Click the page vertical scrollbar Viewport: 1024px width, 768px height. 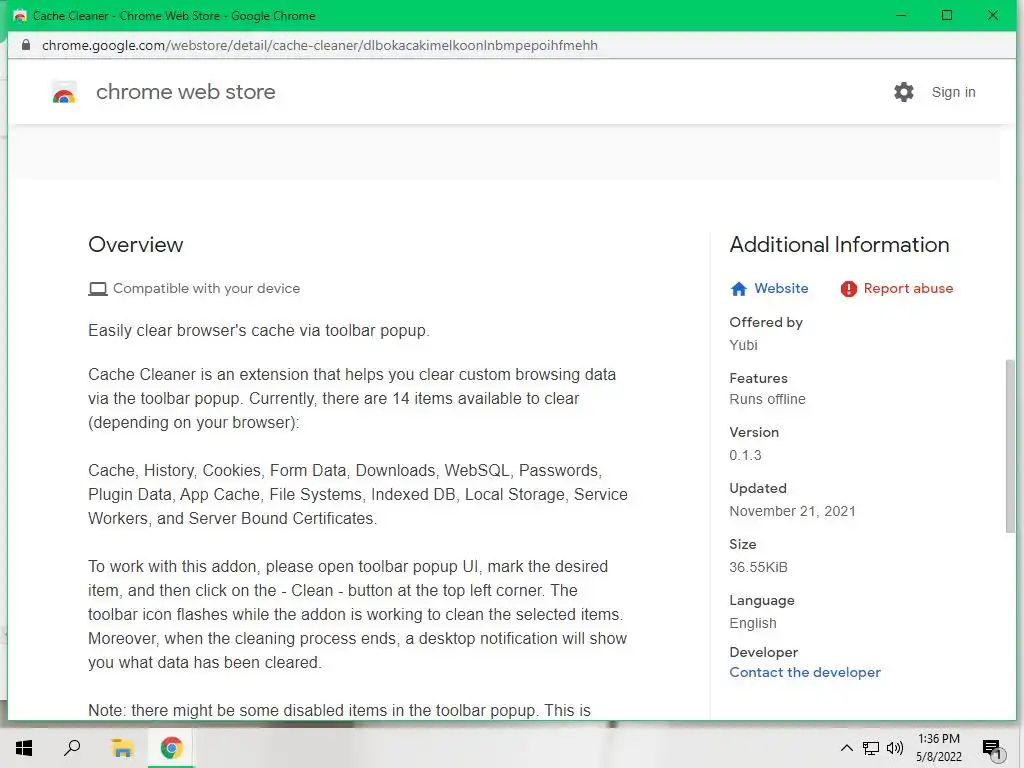(1010, 446)
